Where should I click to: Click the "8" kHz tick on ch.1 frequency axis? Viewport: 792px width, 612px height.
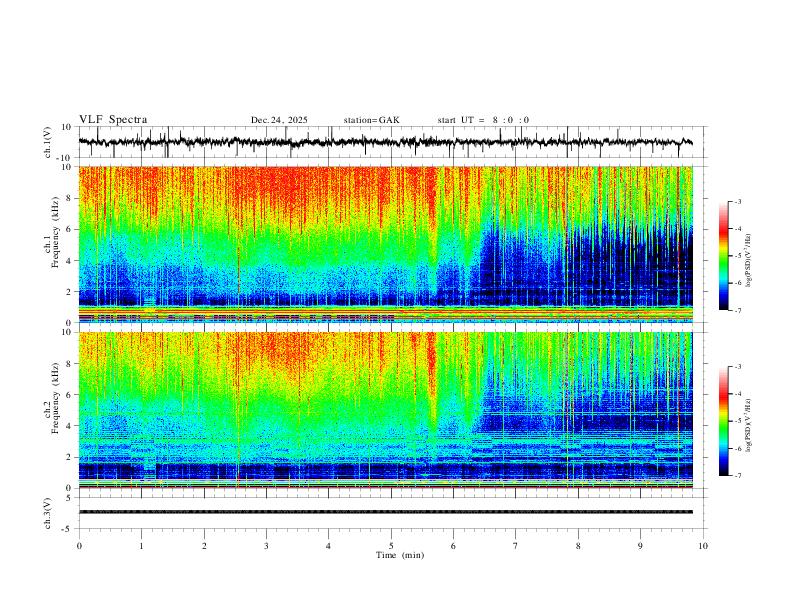click(70, 198)
